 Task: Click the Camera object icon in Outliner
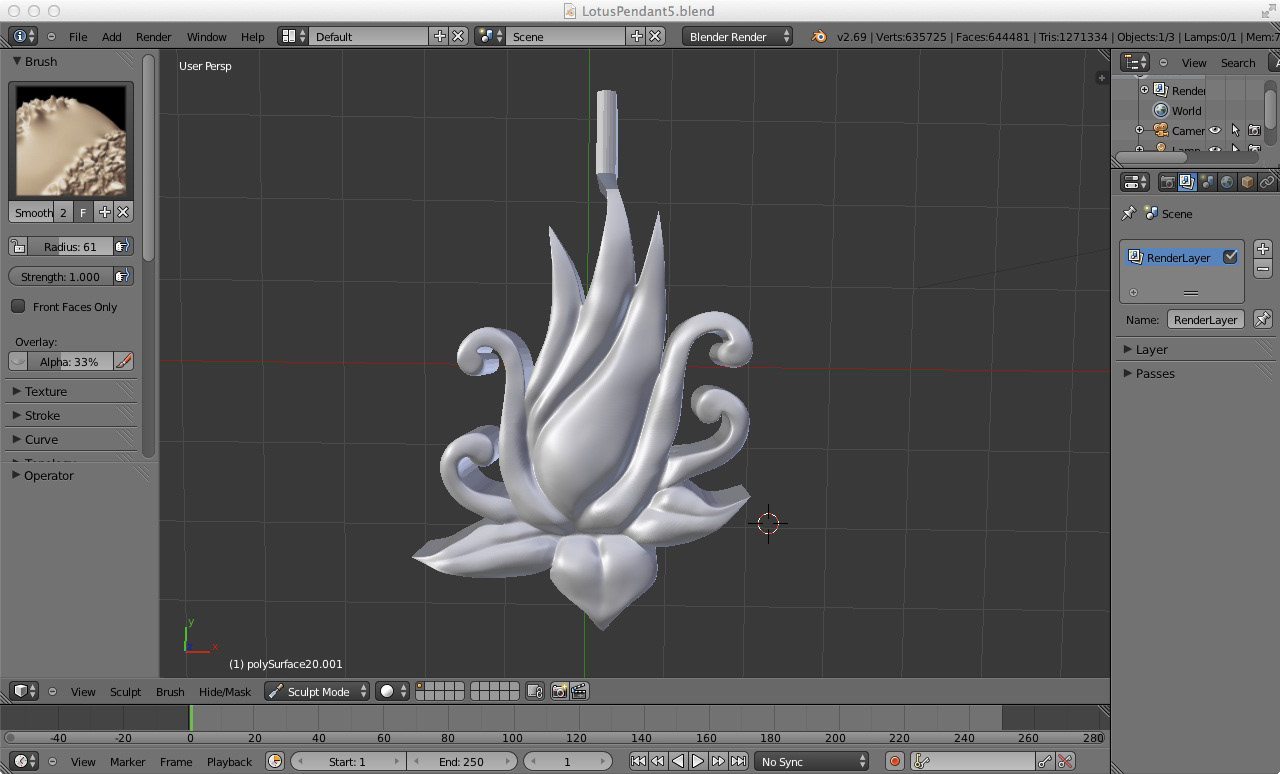[x=1161, y=130]
